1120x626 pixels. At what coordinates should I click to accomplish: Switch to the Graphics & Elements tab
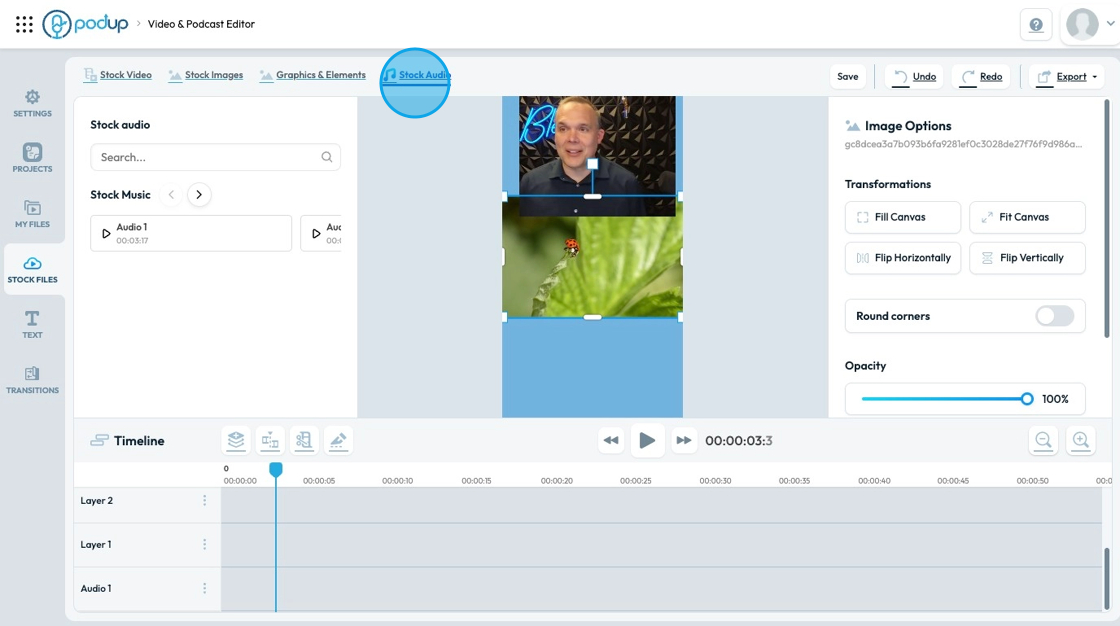pos(313,75)
